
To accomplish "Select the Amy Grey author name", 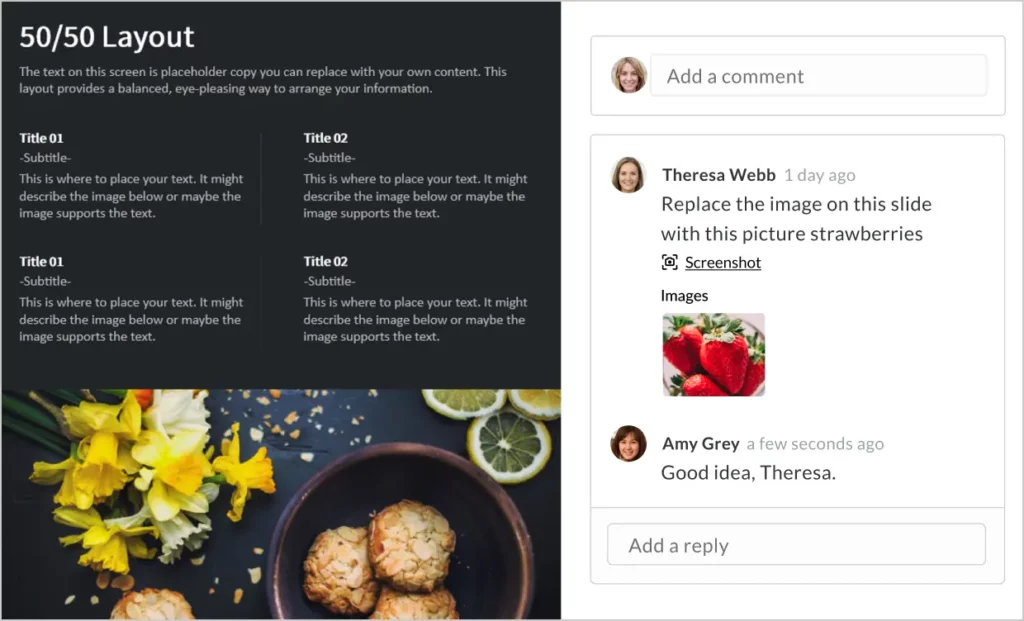I will [x=701, y=443].
